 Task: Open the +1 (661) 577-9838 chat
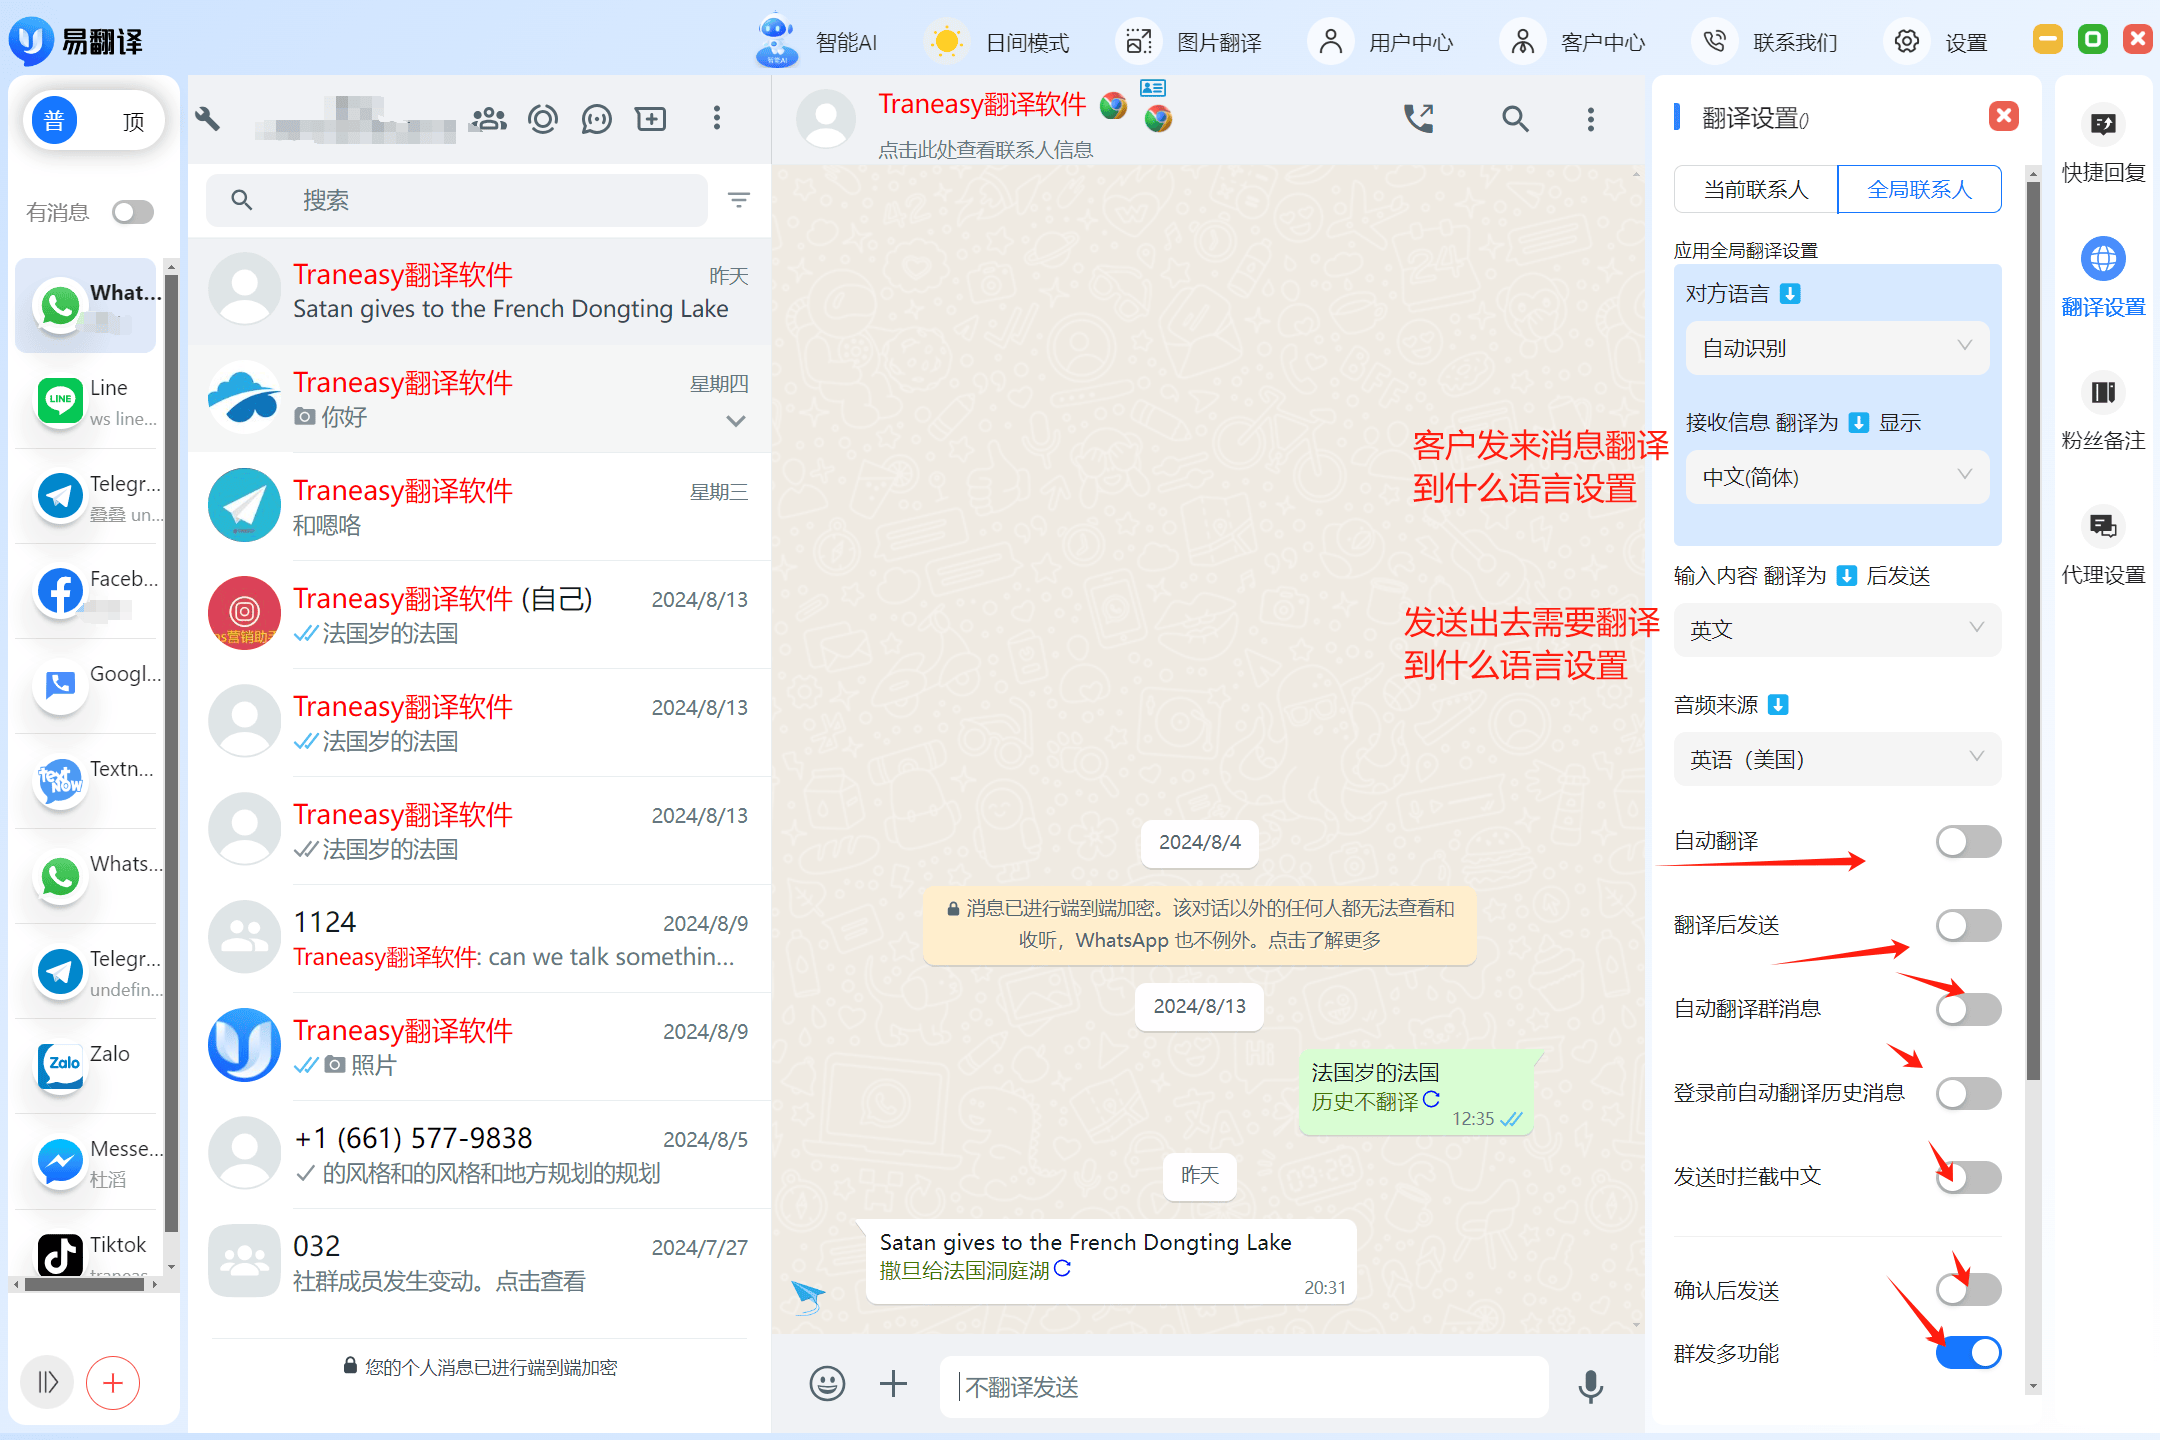click(480, 1154)
